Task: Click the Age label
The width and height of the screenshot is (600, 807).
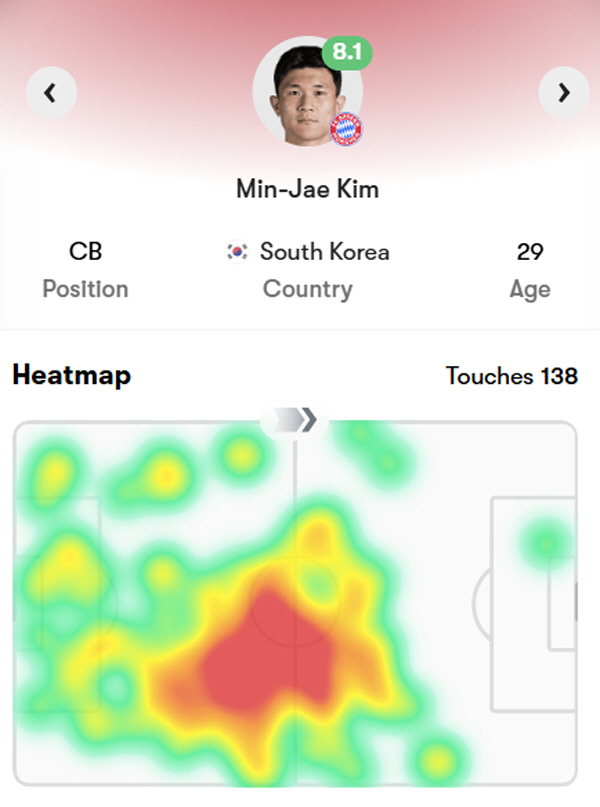Action: pyautogui.click(x=529, y=289)
